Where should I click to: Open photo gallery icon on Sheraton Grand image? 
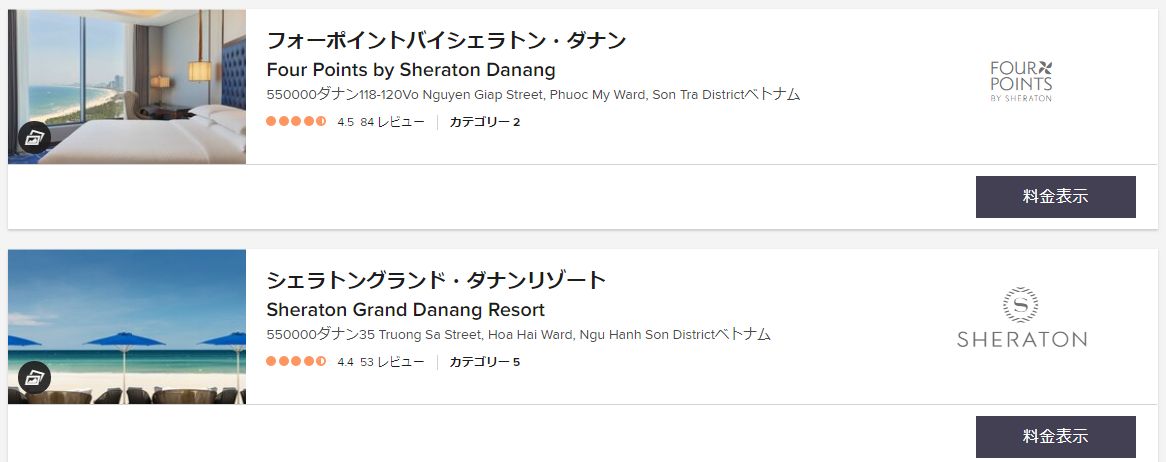(34, 378)
